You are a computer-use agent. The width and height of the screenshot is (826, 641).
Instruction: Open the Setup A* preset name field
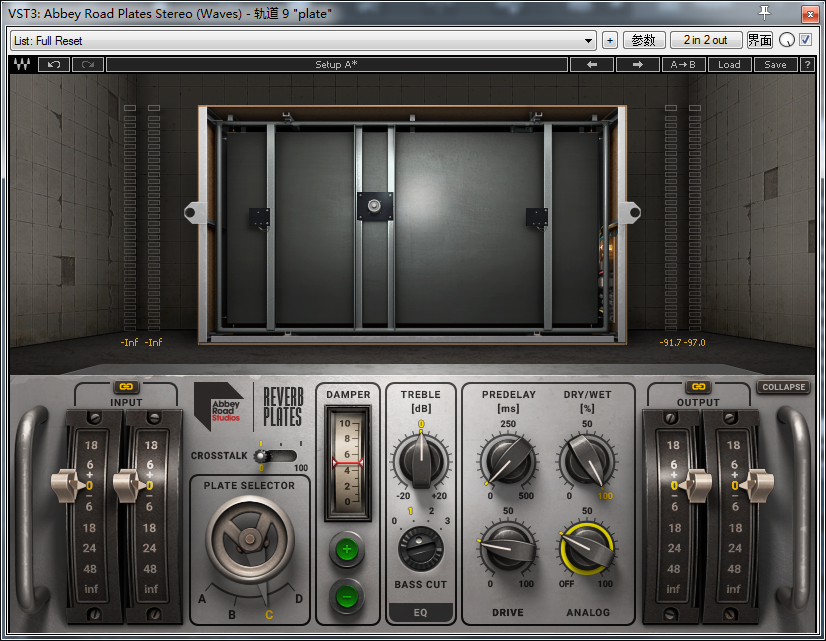pyautogui.click(x=337, y=64)
